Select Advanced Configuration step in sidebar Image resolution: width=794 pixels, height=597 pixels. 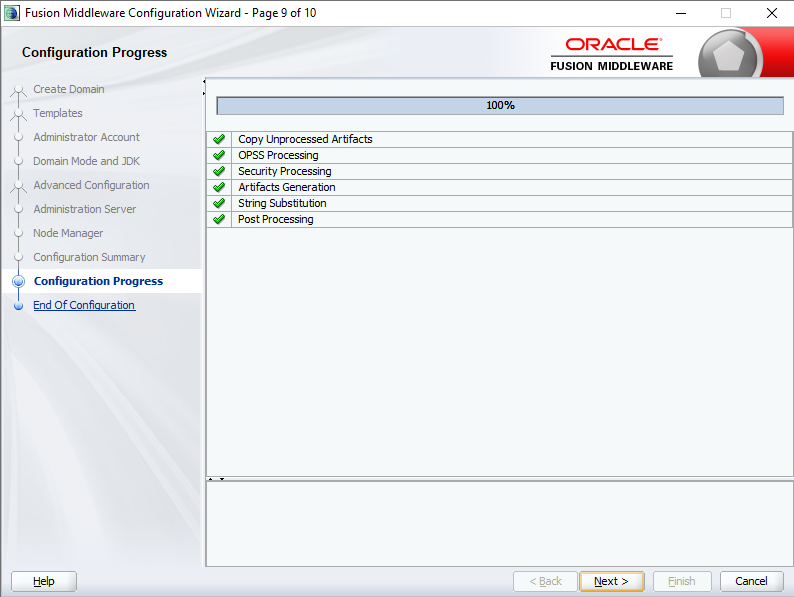point(91,185)
